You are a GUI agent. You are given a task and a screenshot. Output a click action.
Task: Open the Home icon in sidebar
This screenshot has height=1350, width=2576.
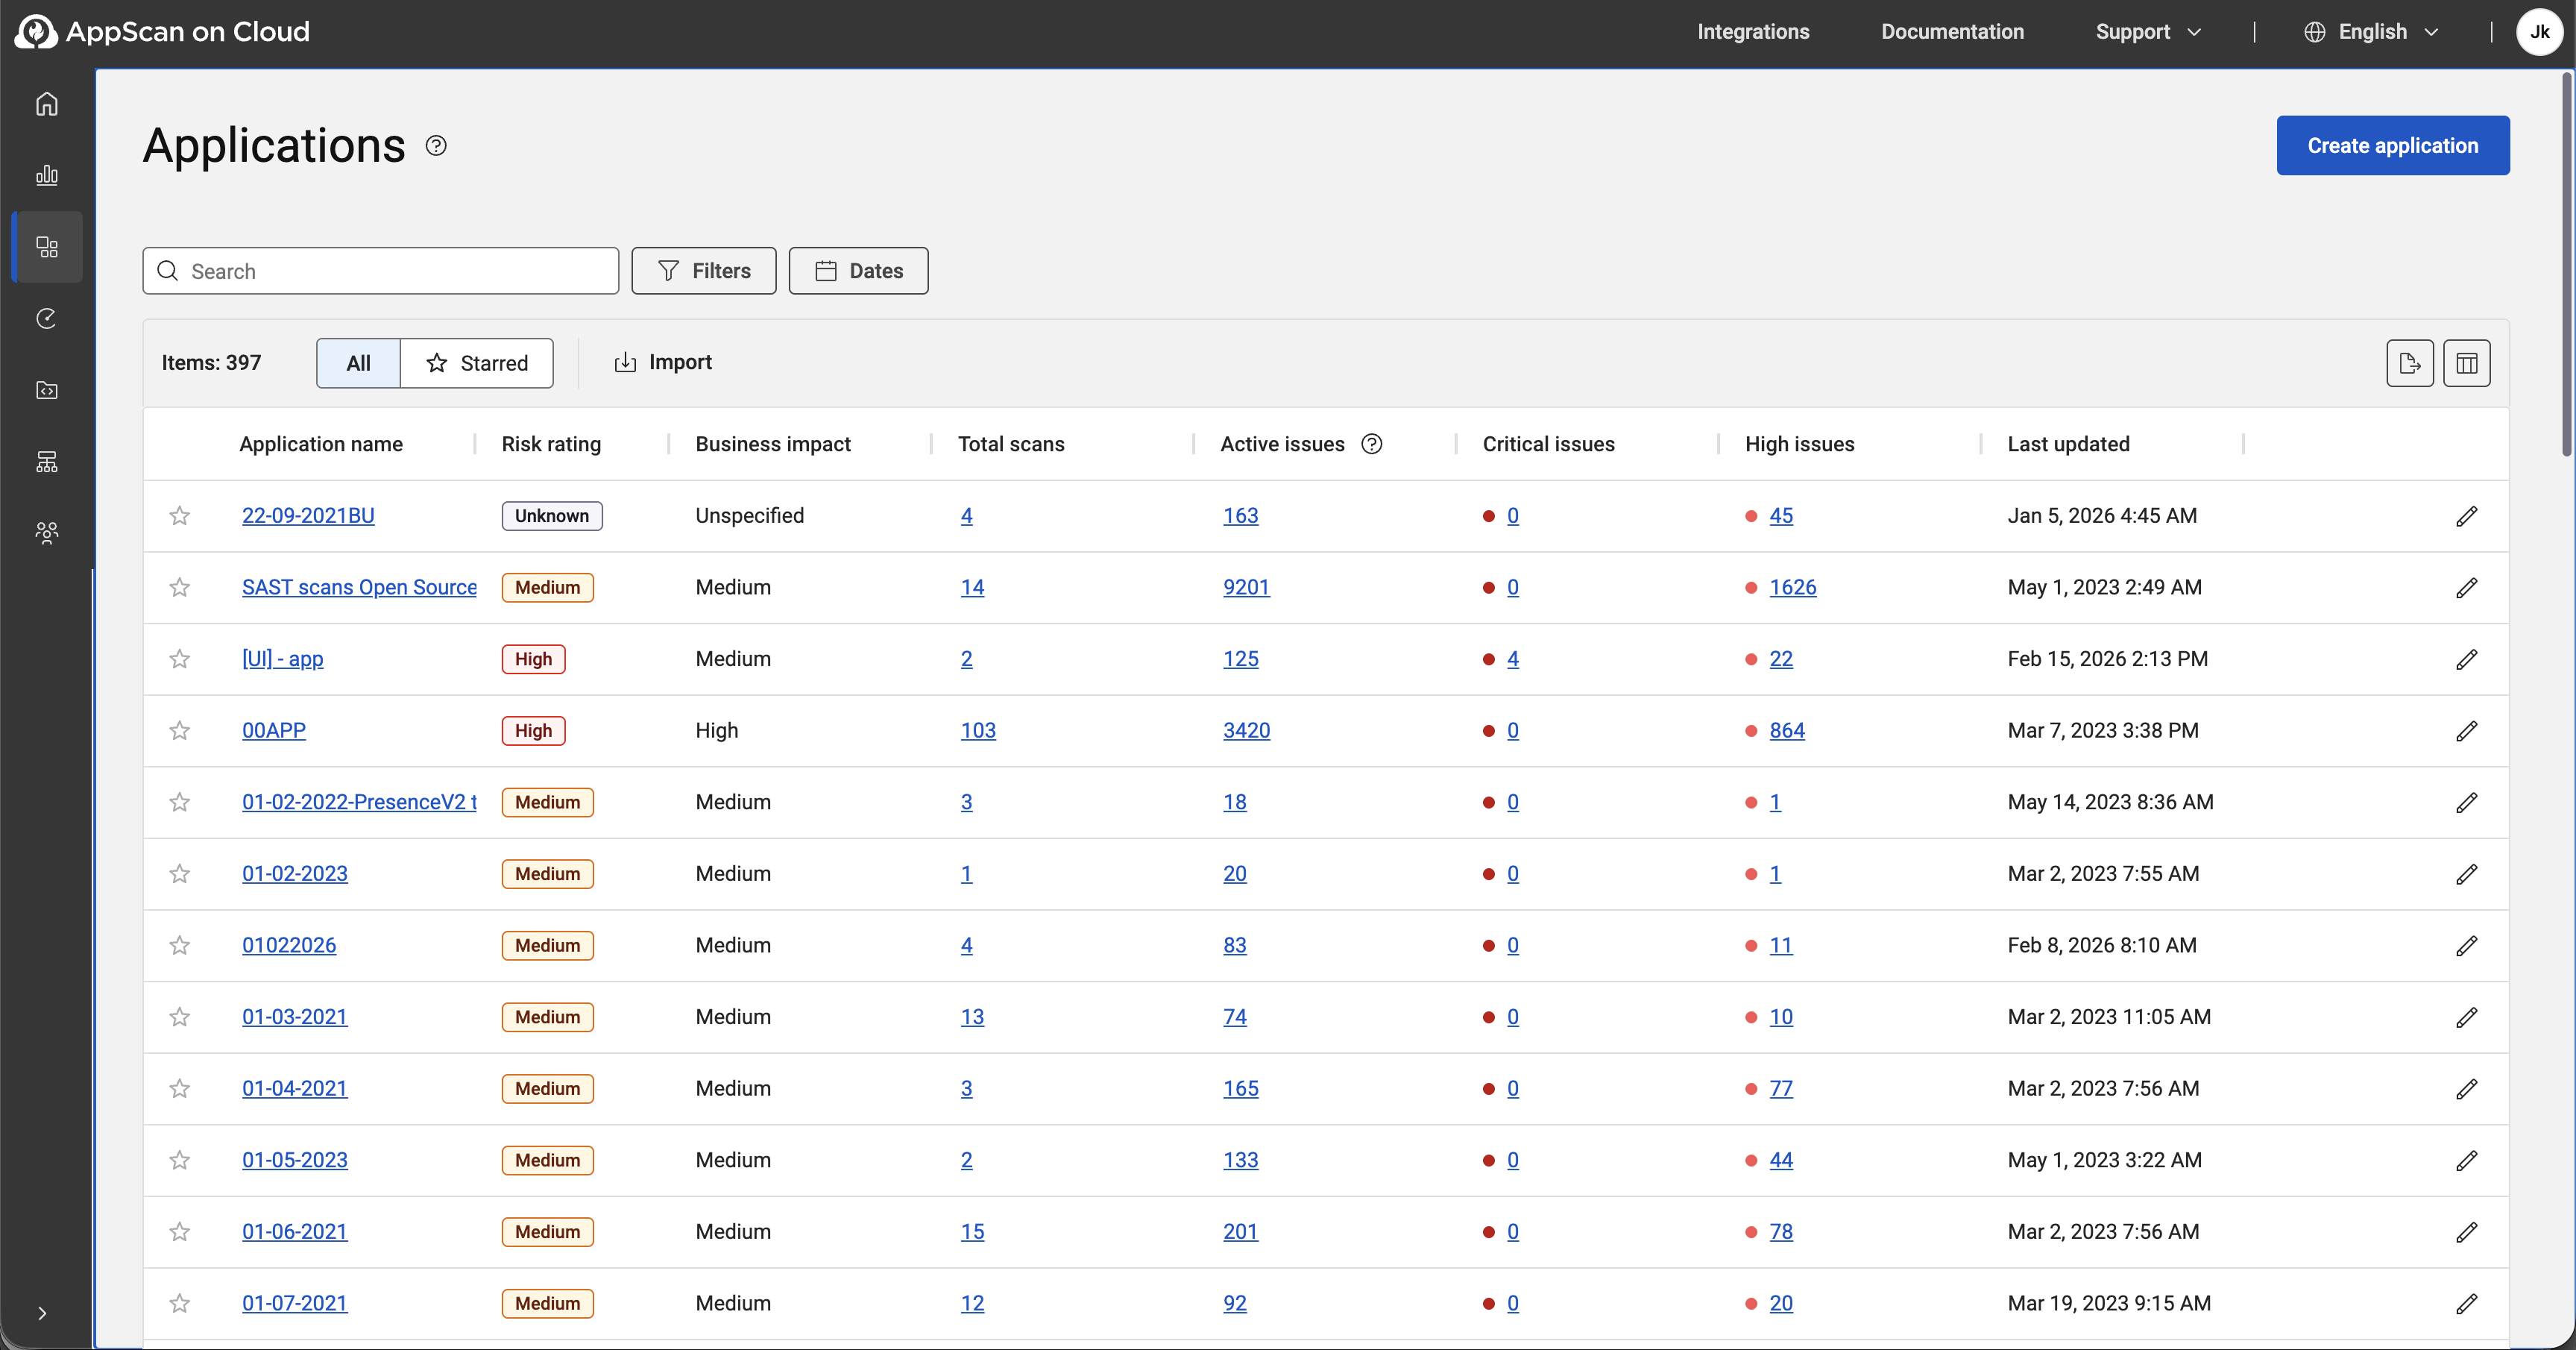tap(47, 104)
